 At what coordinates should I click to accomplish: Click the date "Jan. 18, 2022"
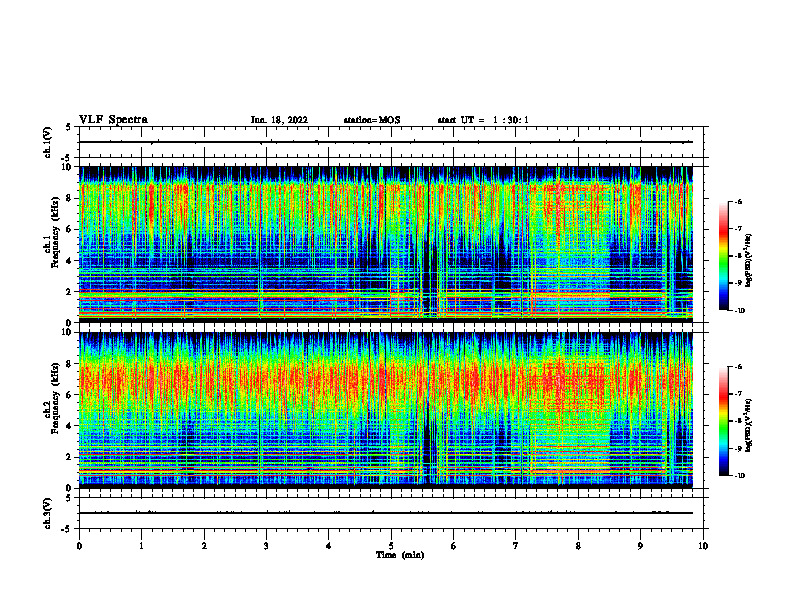pos(279,120)
